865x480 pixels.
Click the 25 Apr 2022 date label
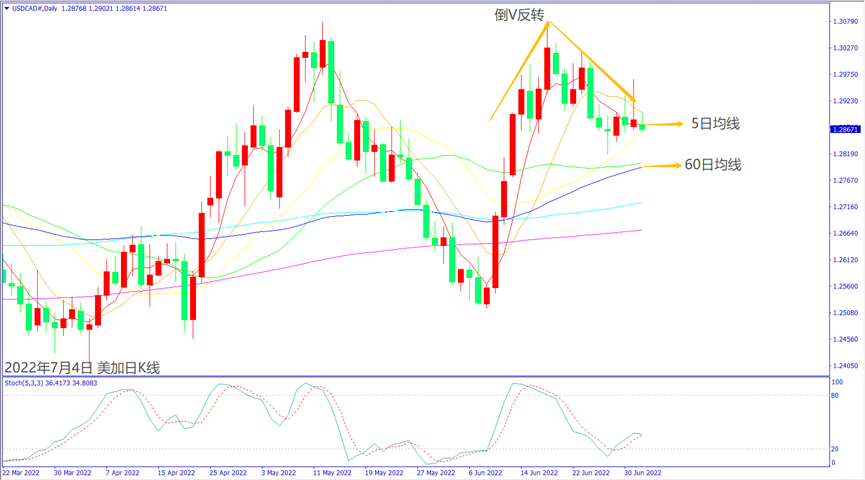[x=229, y=472]
